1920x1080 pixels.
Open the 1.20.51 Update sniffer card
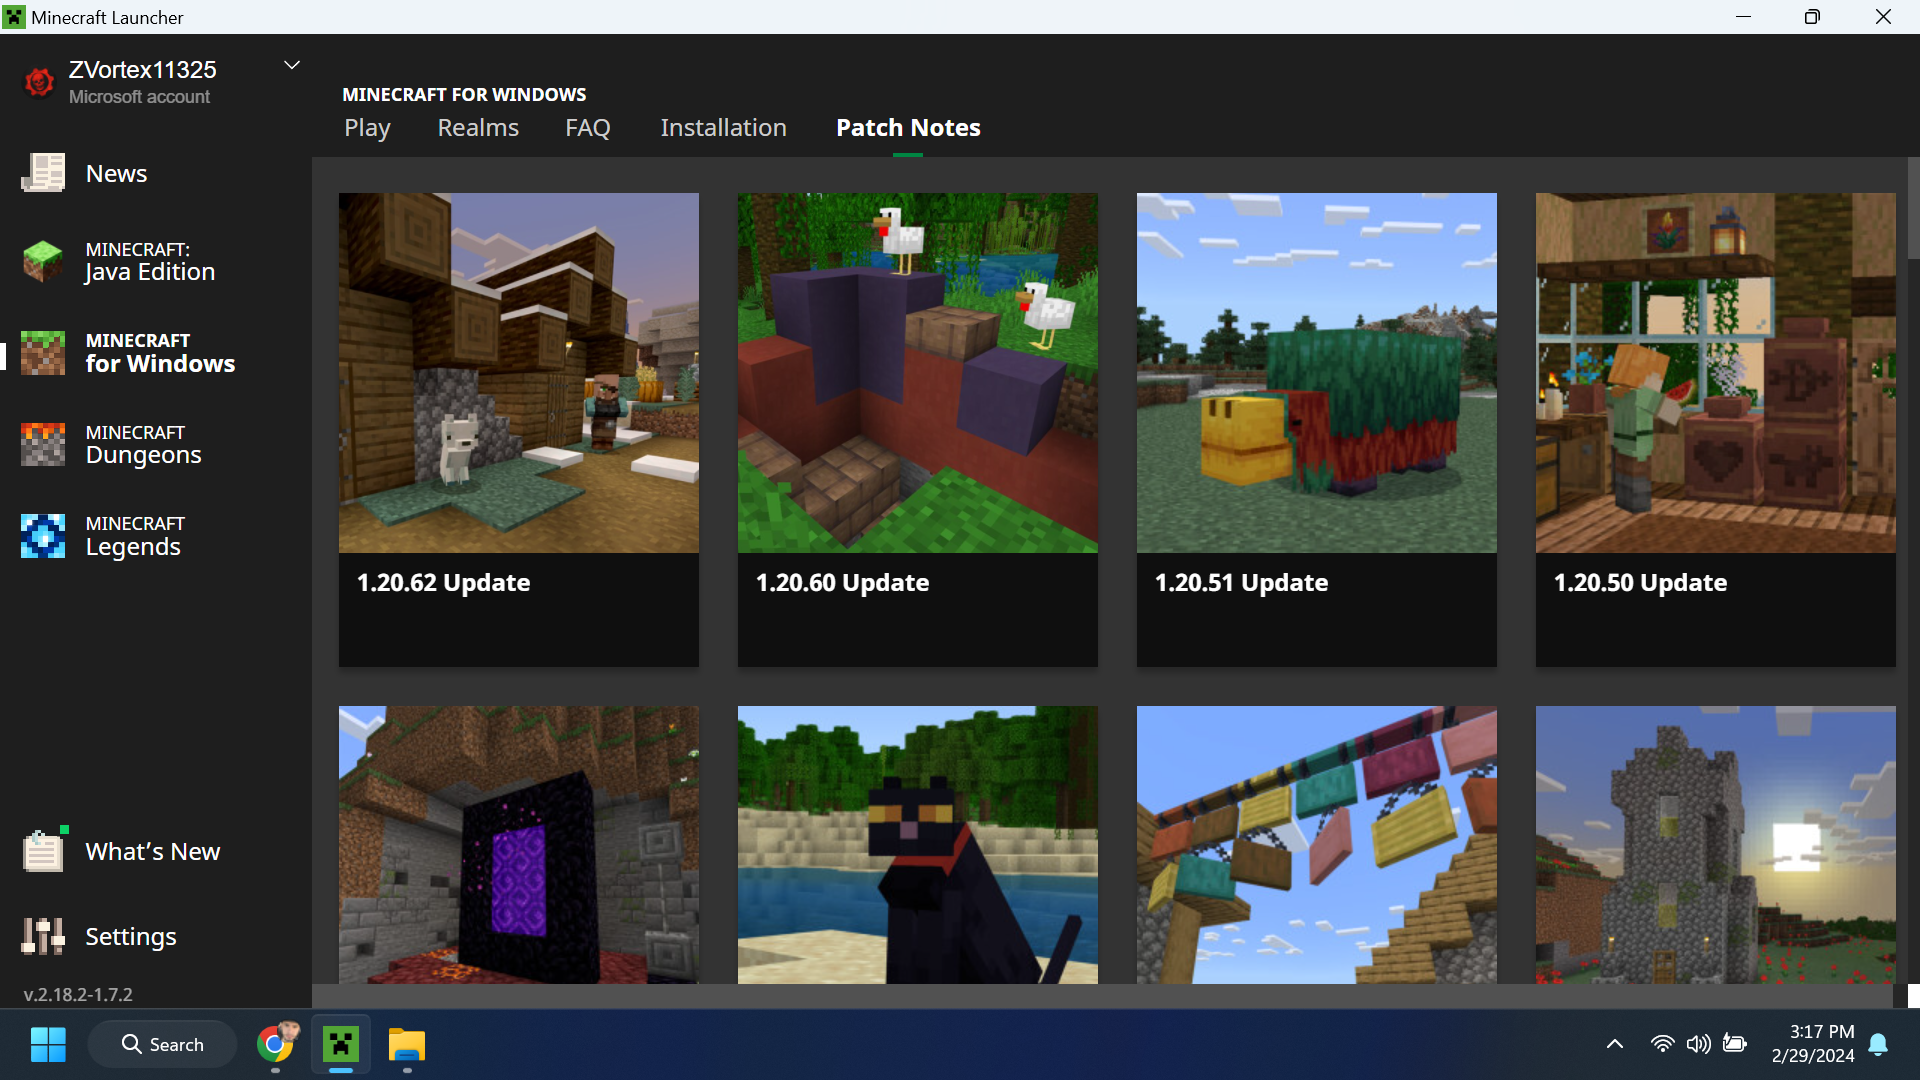coord(1316,372)
